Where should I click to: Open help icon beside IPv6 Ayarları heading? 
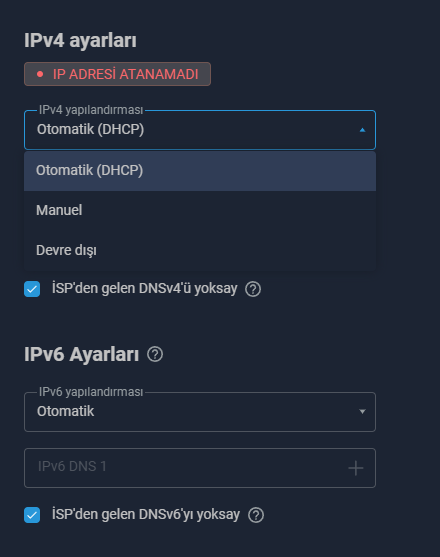coord(155,355)
